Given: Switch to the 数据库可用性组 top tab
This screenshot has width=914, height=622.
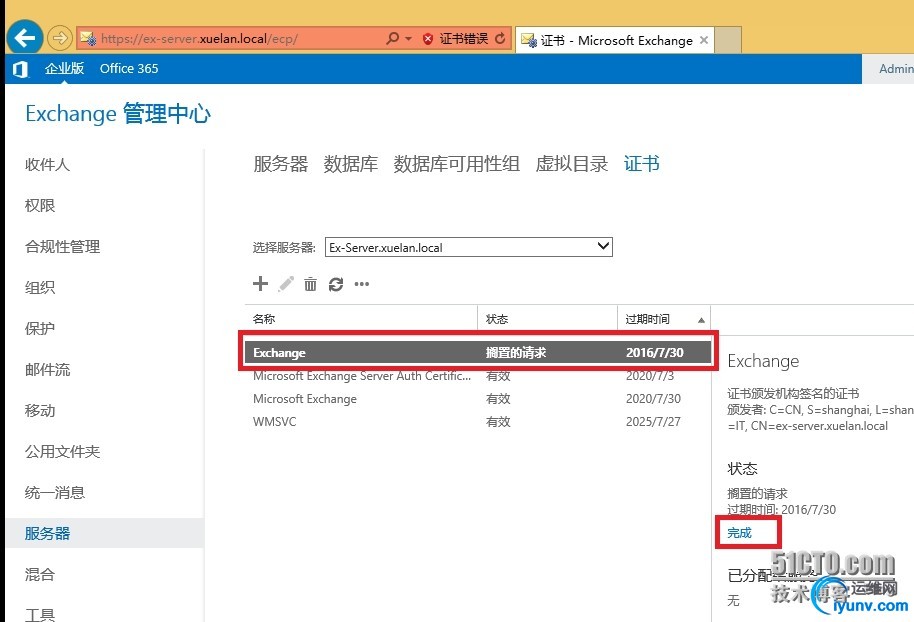Looking at the screenshot, I should click(456, 164).
